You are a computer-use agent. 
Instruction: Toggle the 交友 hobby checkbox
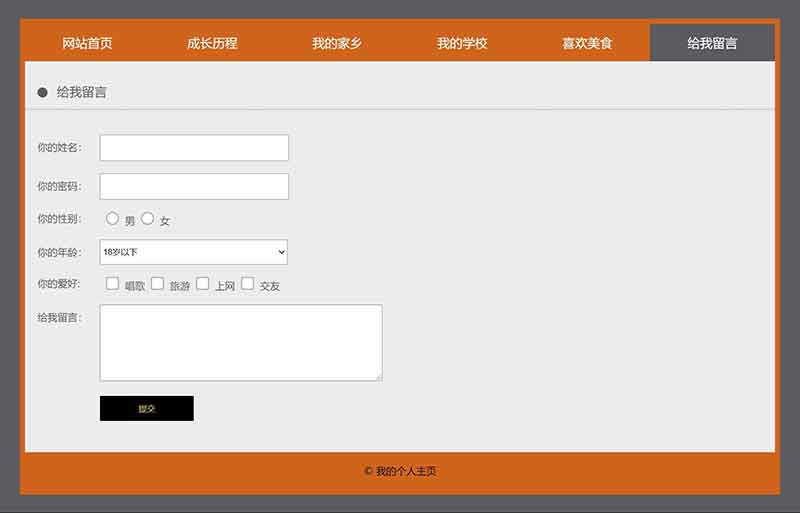pyautogui.click(x=248, y=284)
